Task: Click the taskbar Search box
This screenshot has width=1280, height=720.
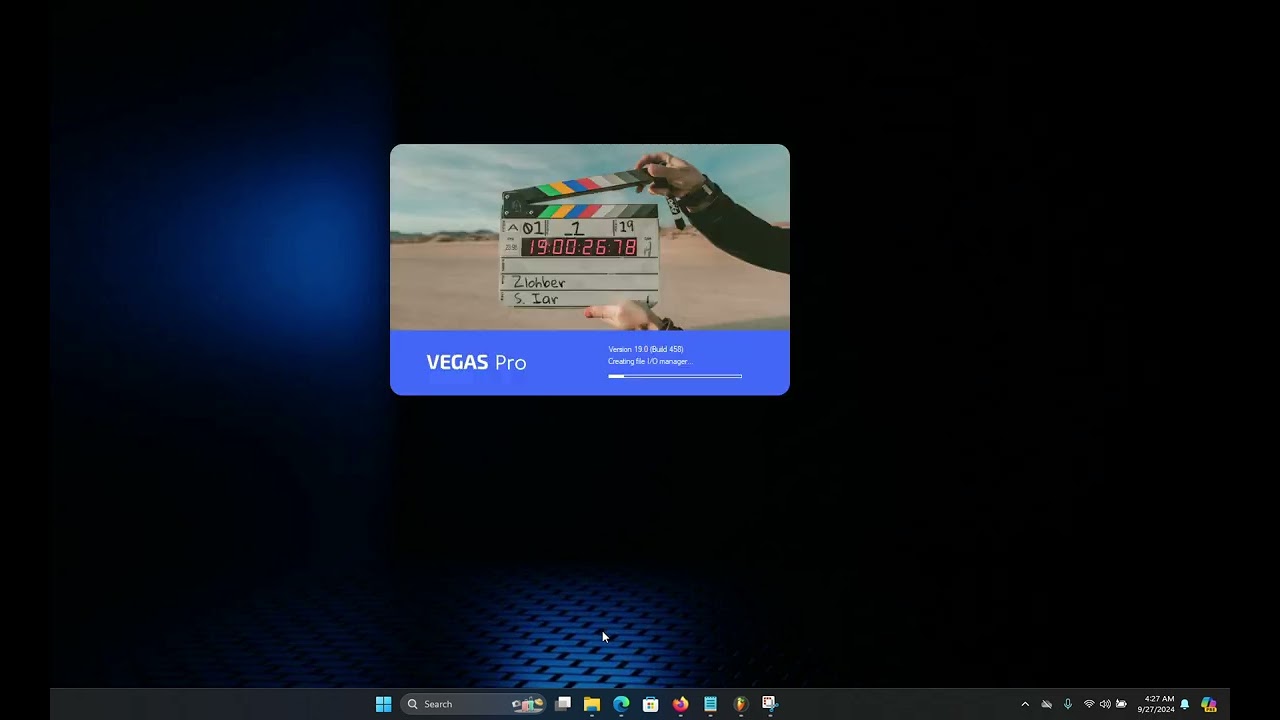Action: pos(475,704)
